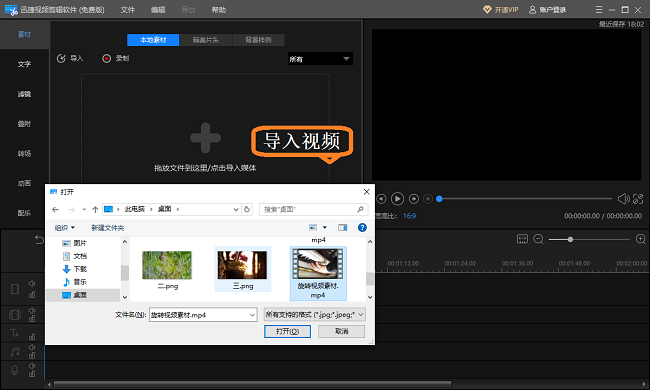The width and height of the screenshot is (650, 390).
Task: Open the hamburger main menu icon
Action: (x=599, y=10)
